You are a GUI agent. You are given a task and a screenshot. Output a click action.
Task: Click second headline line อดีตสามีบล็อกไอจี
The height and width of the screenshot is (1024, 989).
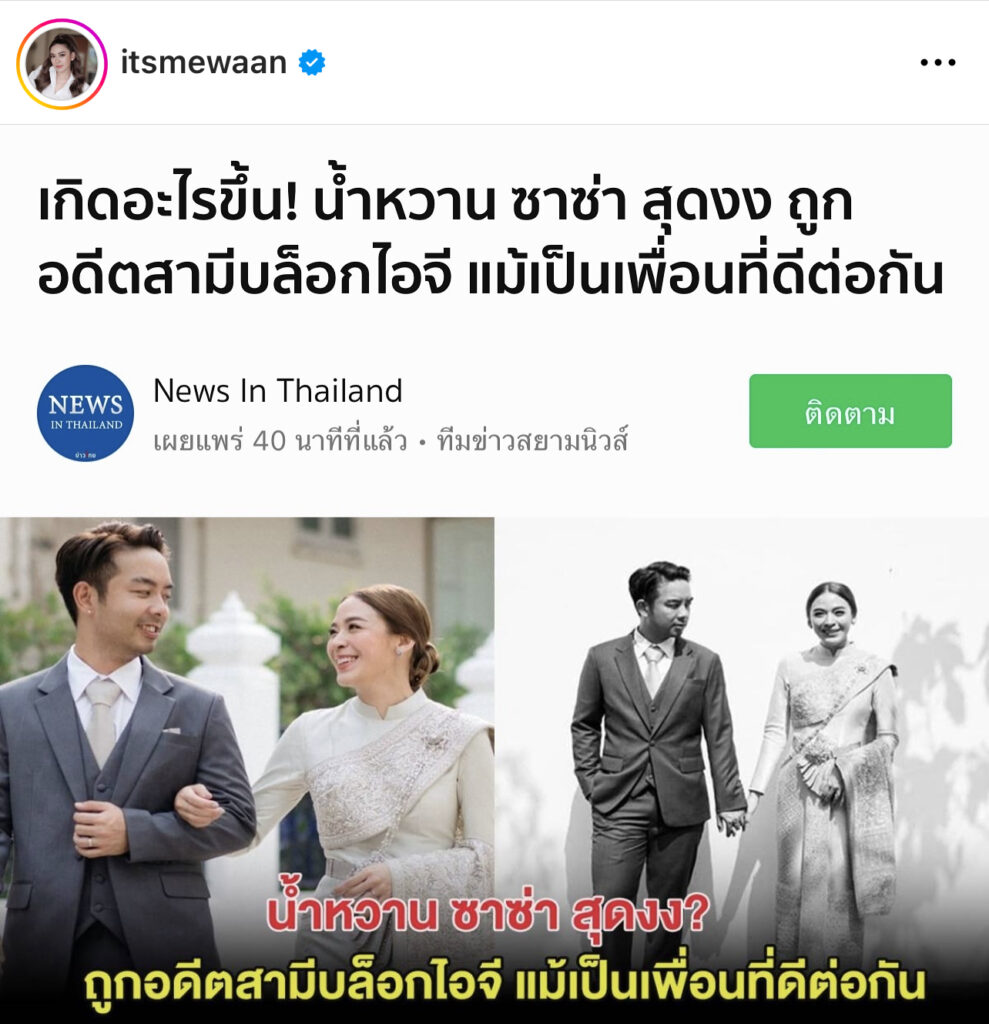click(x=244, y=276)
